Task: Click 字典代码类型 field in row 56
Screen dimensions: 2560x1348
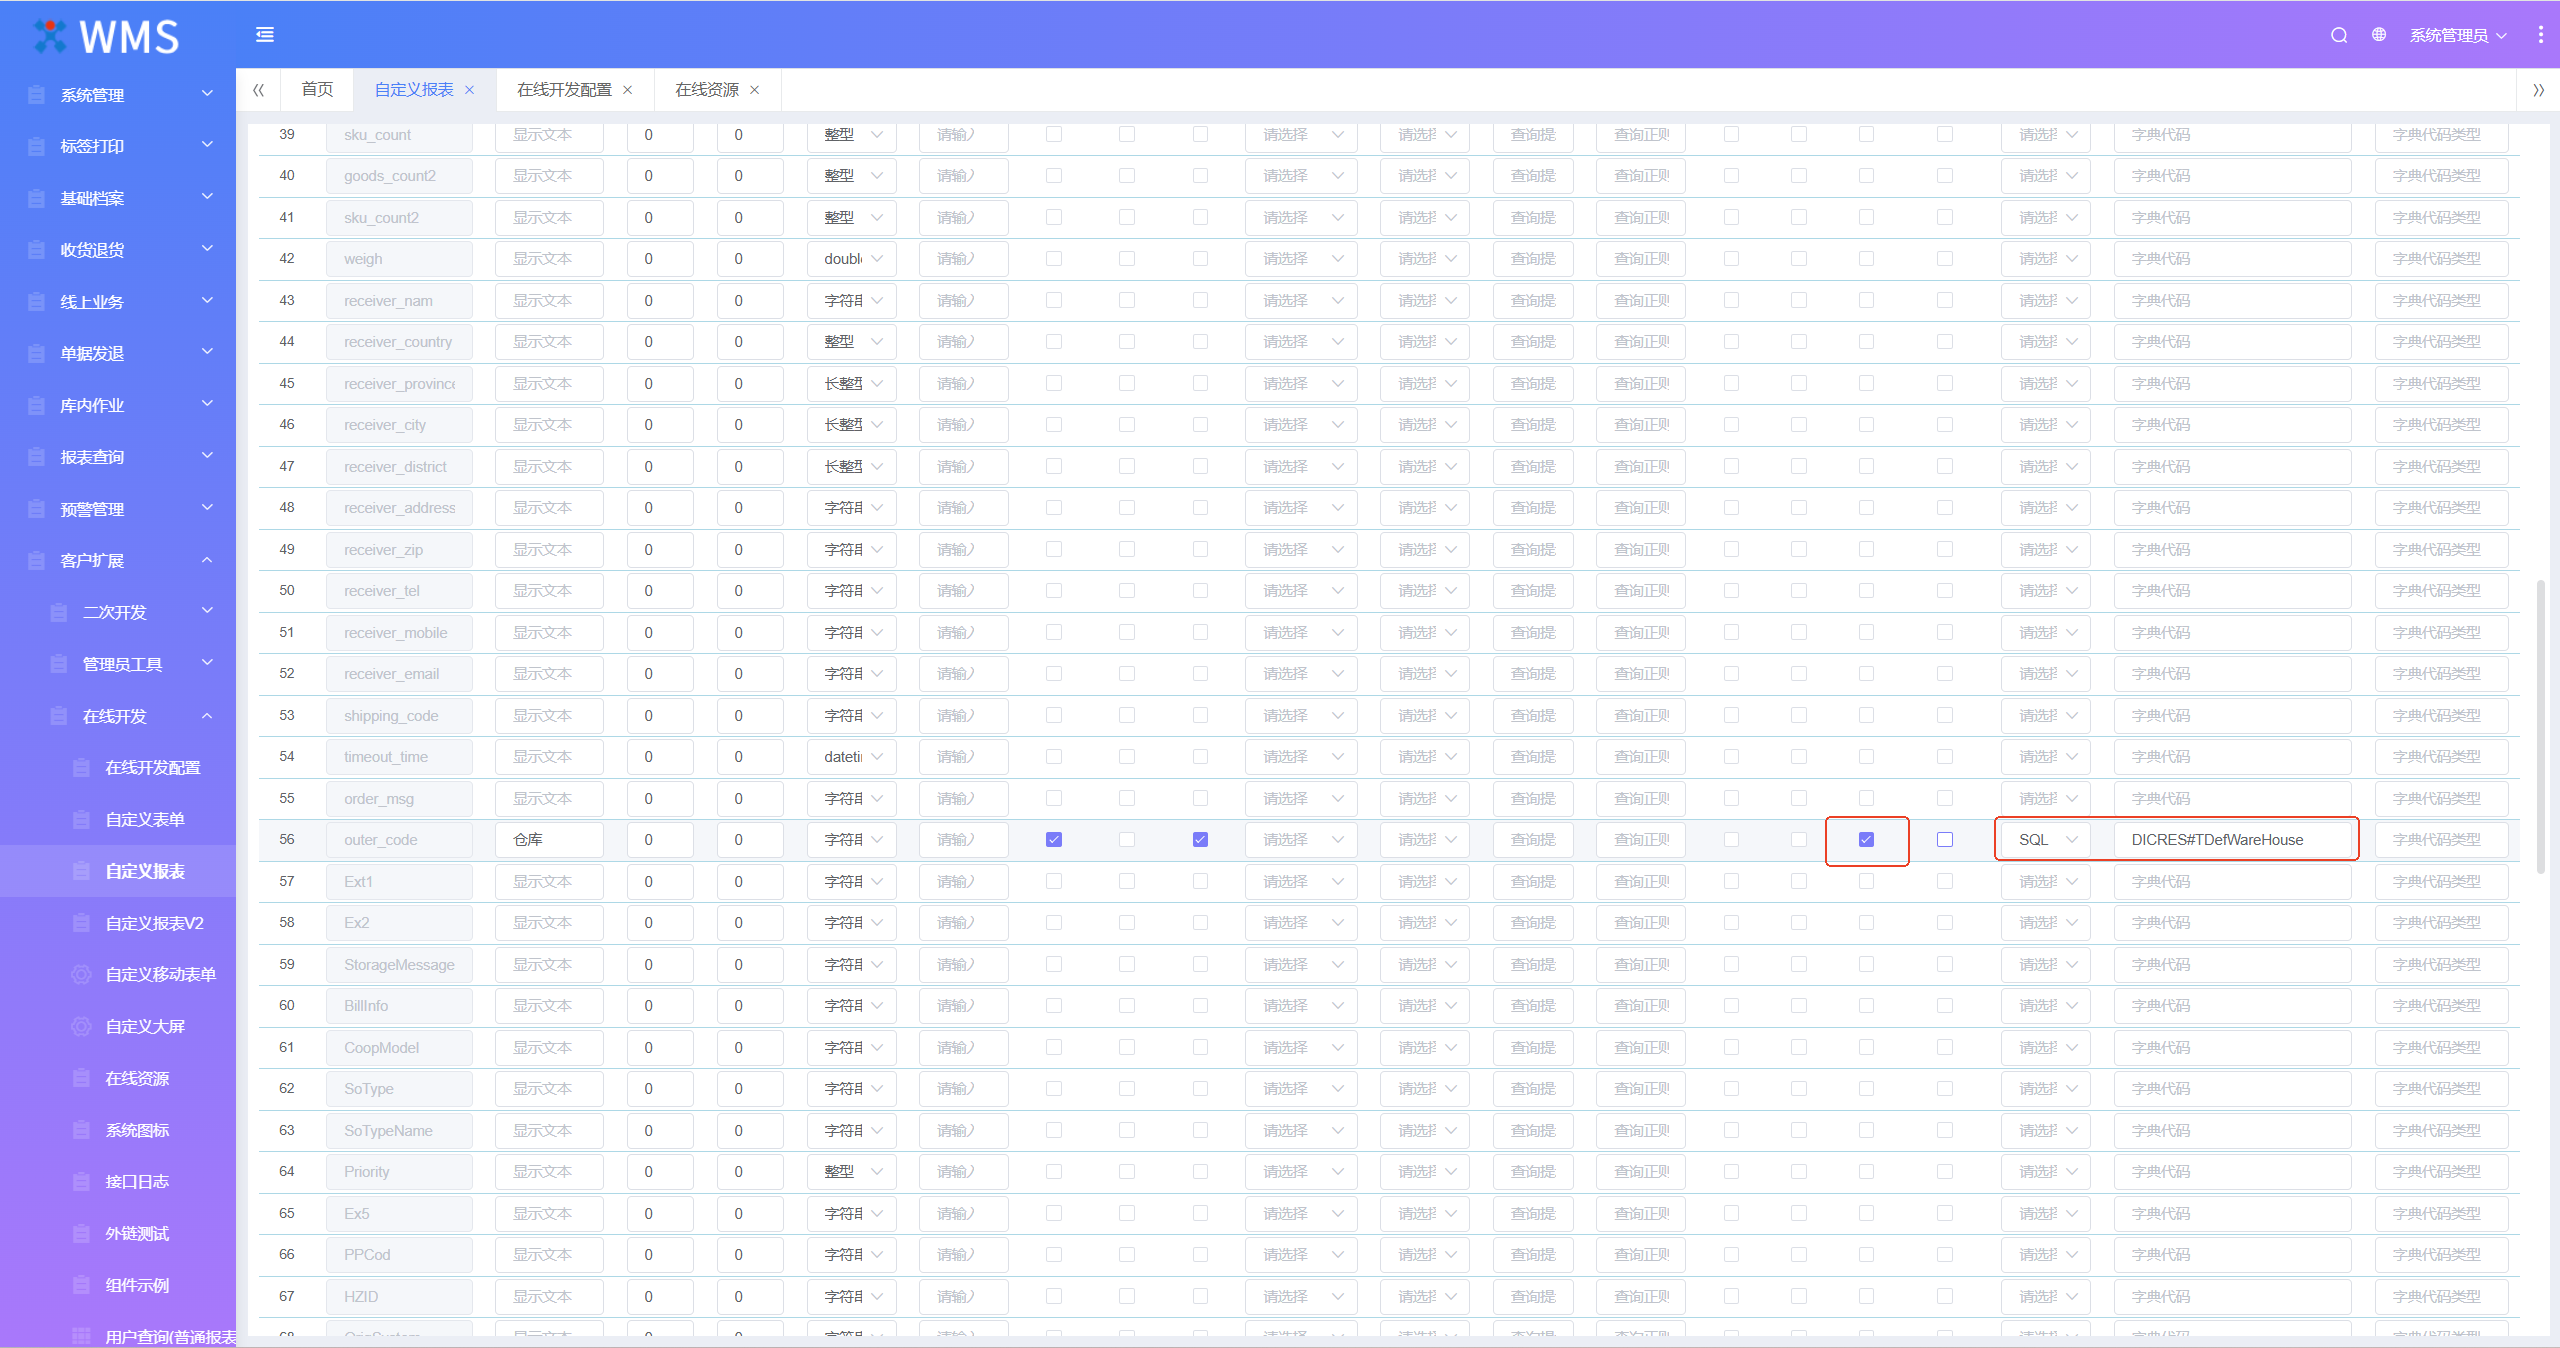Action: [2441, 840]
